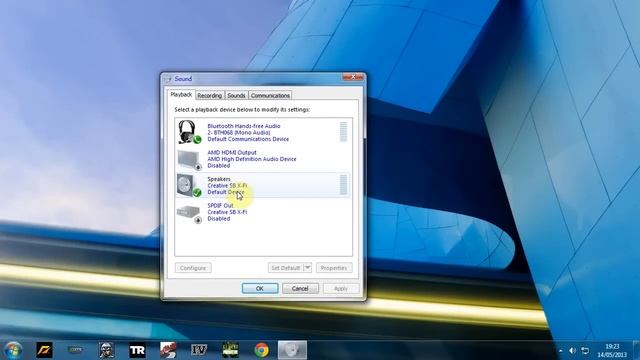Click the volume speaker tray icon
The height and width of the screenshot is (360, 640).
pyautogui.click(x=573, y=351)
